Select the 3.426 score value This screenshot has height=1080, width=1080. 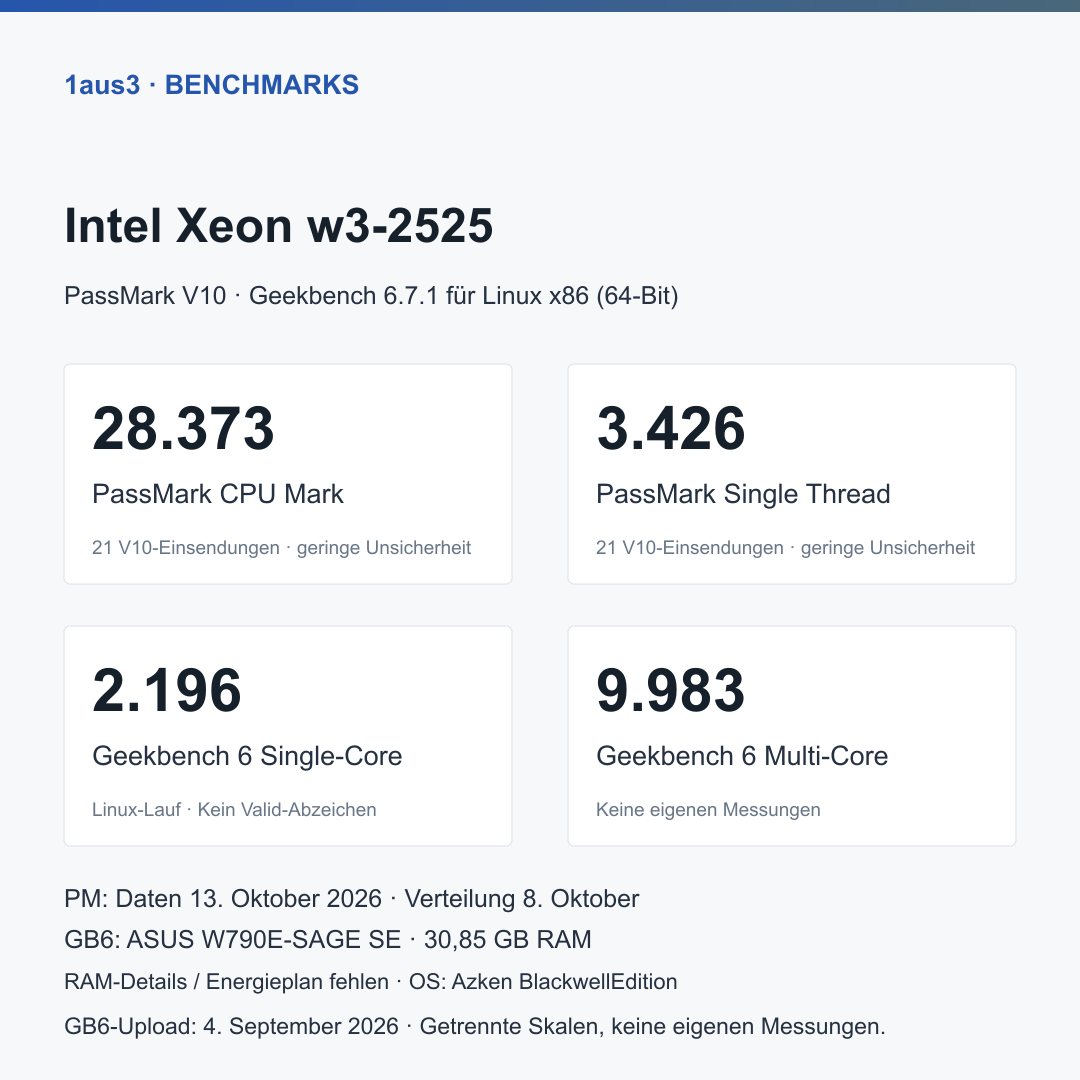coord(671,428)
